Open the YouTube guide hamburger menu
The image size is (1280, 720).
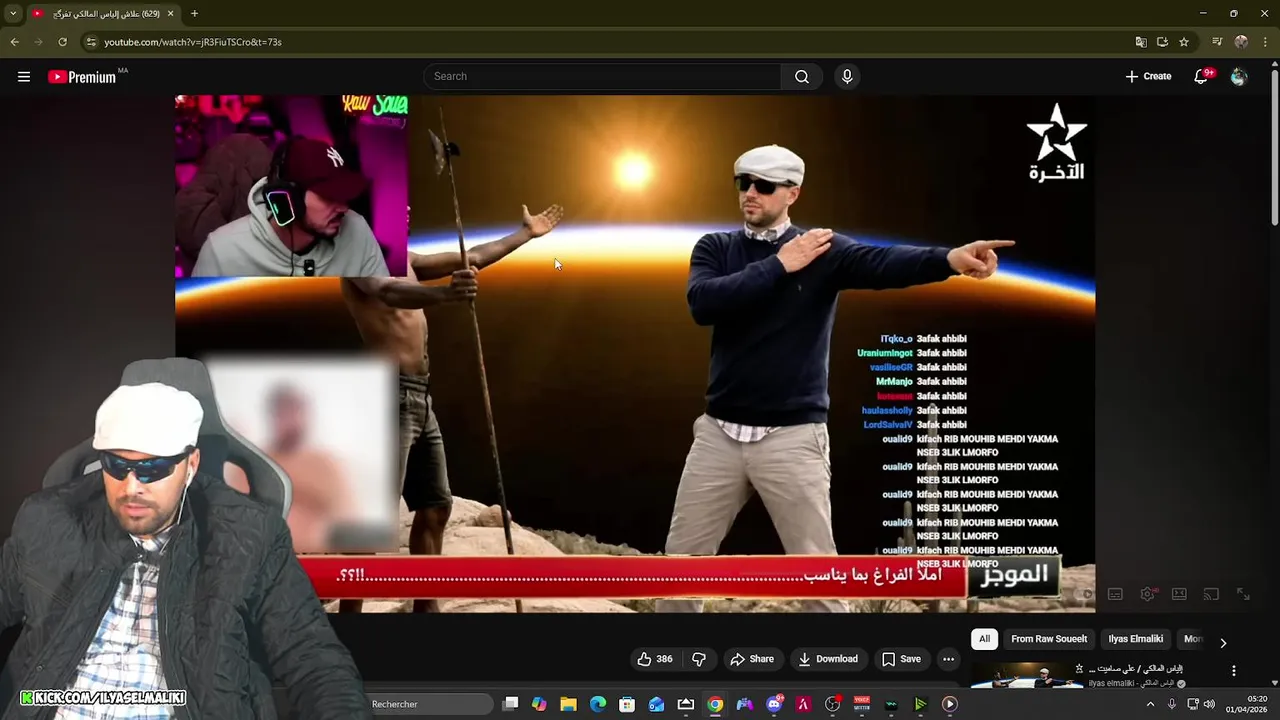click(x=24, y=76)
